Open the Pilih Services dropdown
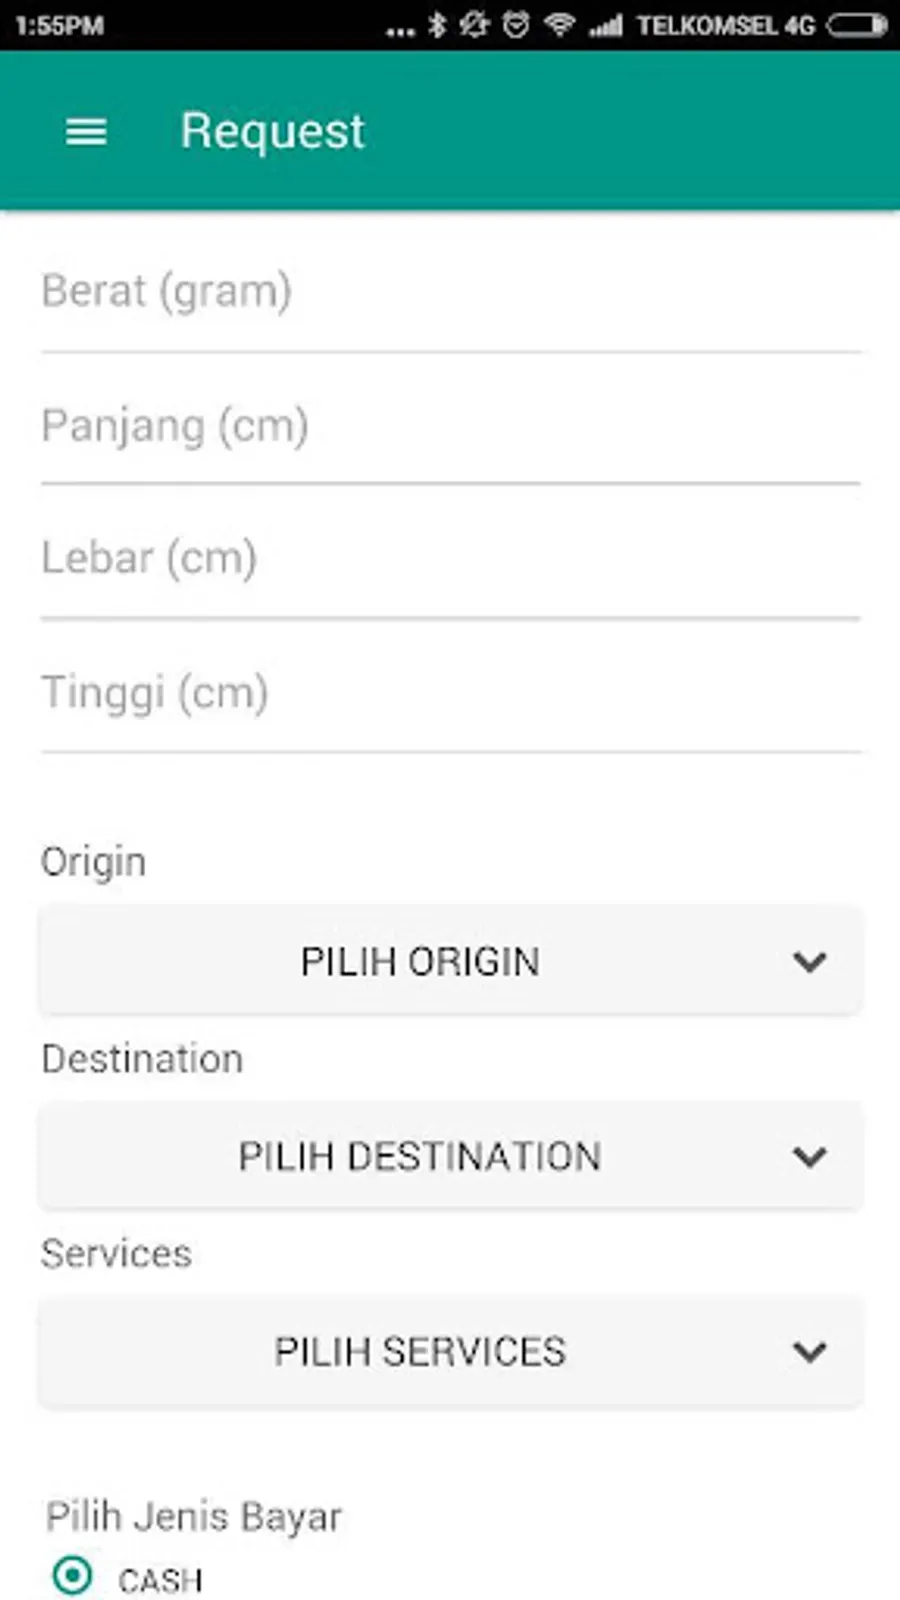The width and height of the screenshot is (900, 1600). [420, 1352]
